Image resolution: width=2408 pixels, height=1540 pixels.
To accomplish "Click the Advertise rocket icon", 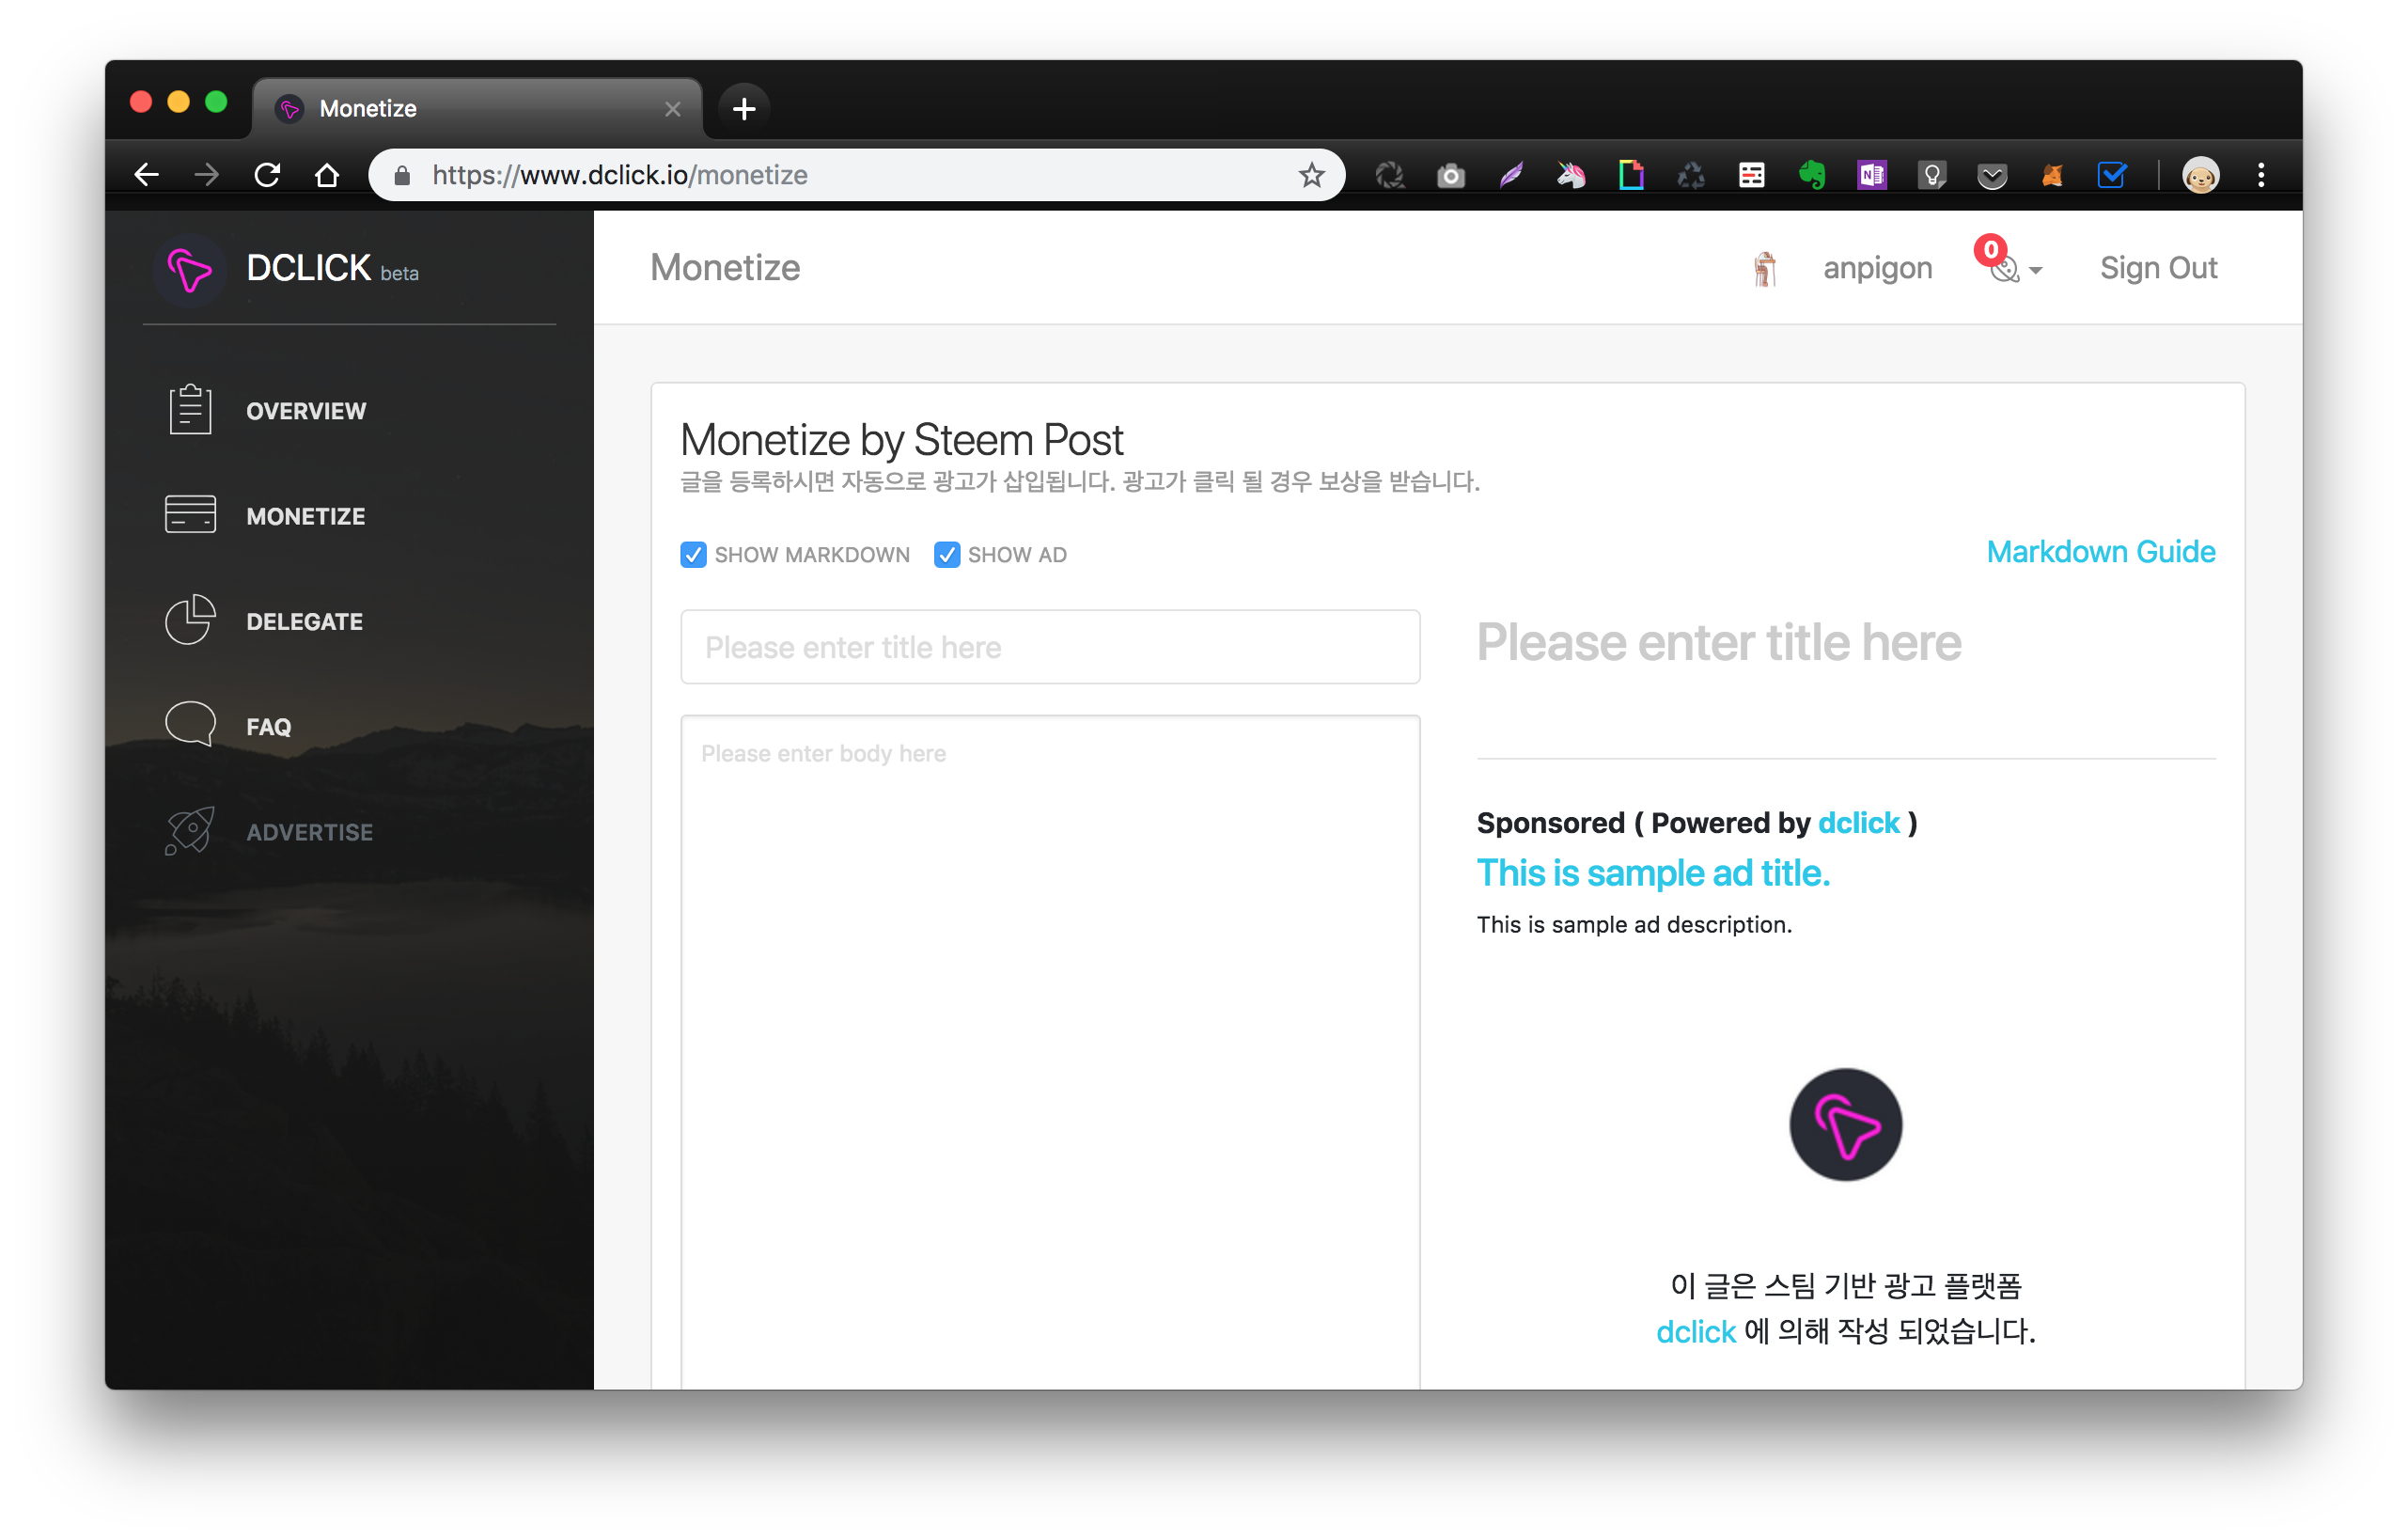I will pyautogui.click(x=190, y=831).
